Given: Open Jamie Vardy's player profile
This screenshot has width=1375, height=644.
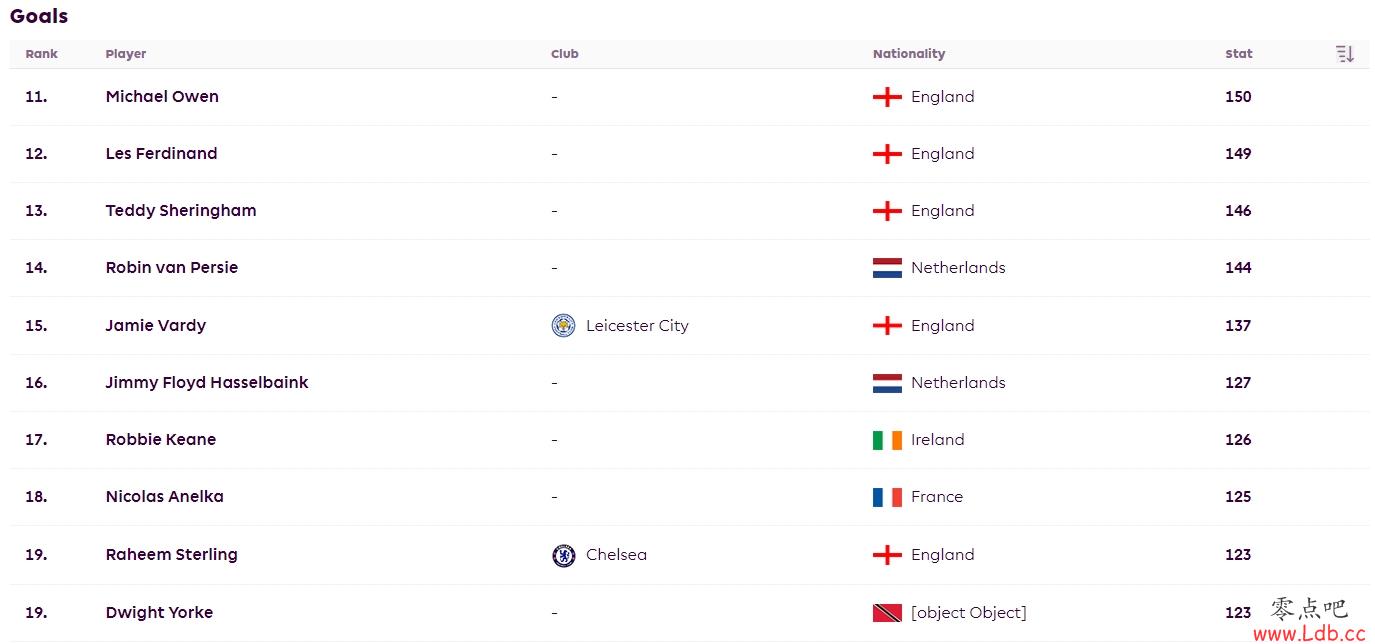Looking at the screenshot, I should 156,326.
